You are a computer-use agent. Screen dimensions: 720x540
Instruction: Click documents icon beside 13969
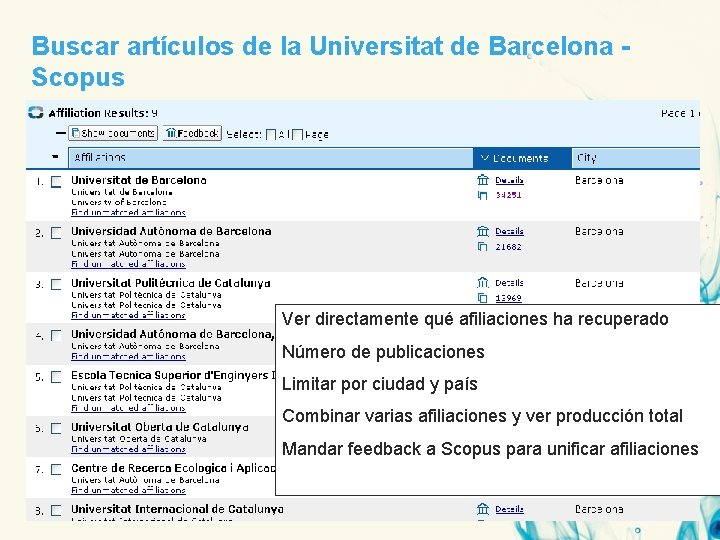click(482, 298)
